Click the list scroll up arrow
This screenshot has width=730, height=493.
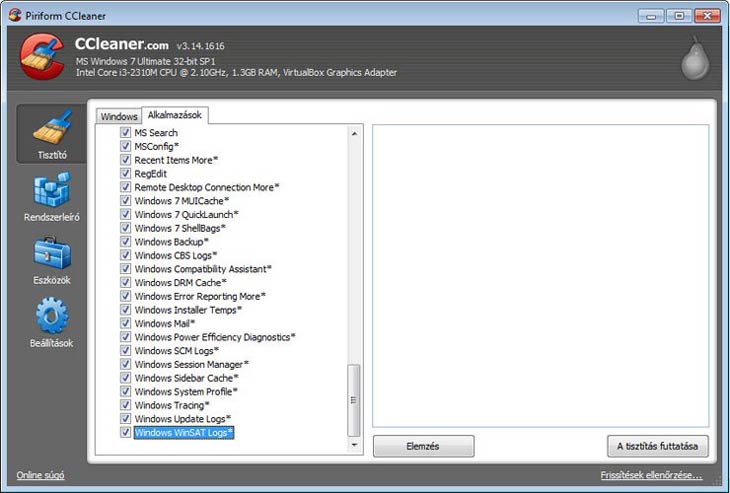coord(354,134)
